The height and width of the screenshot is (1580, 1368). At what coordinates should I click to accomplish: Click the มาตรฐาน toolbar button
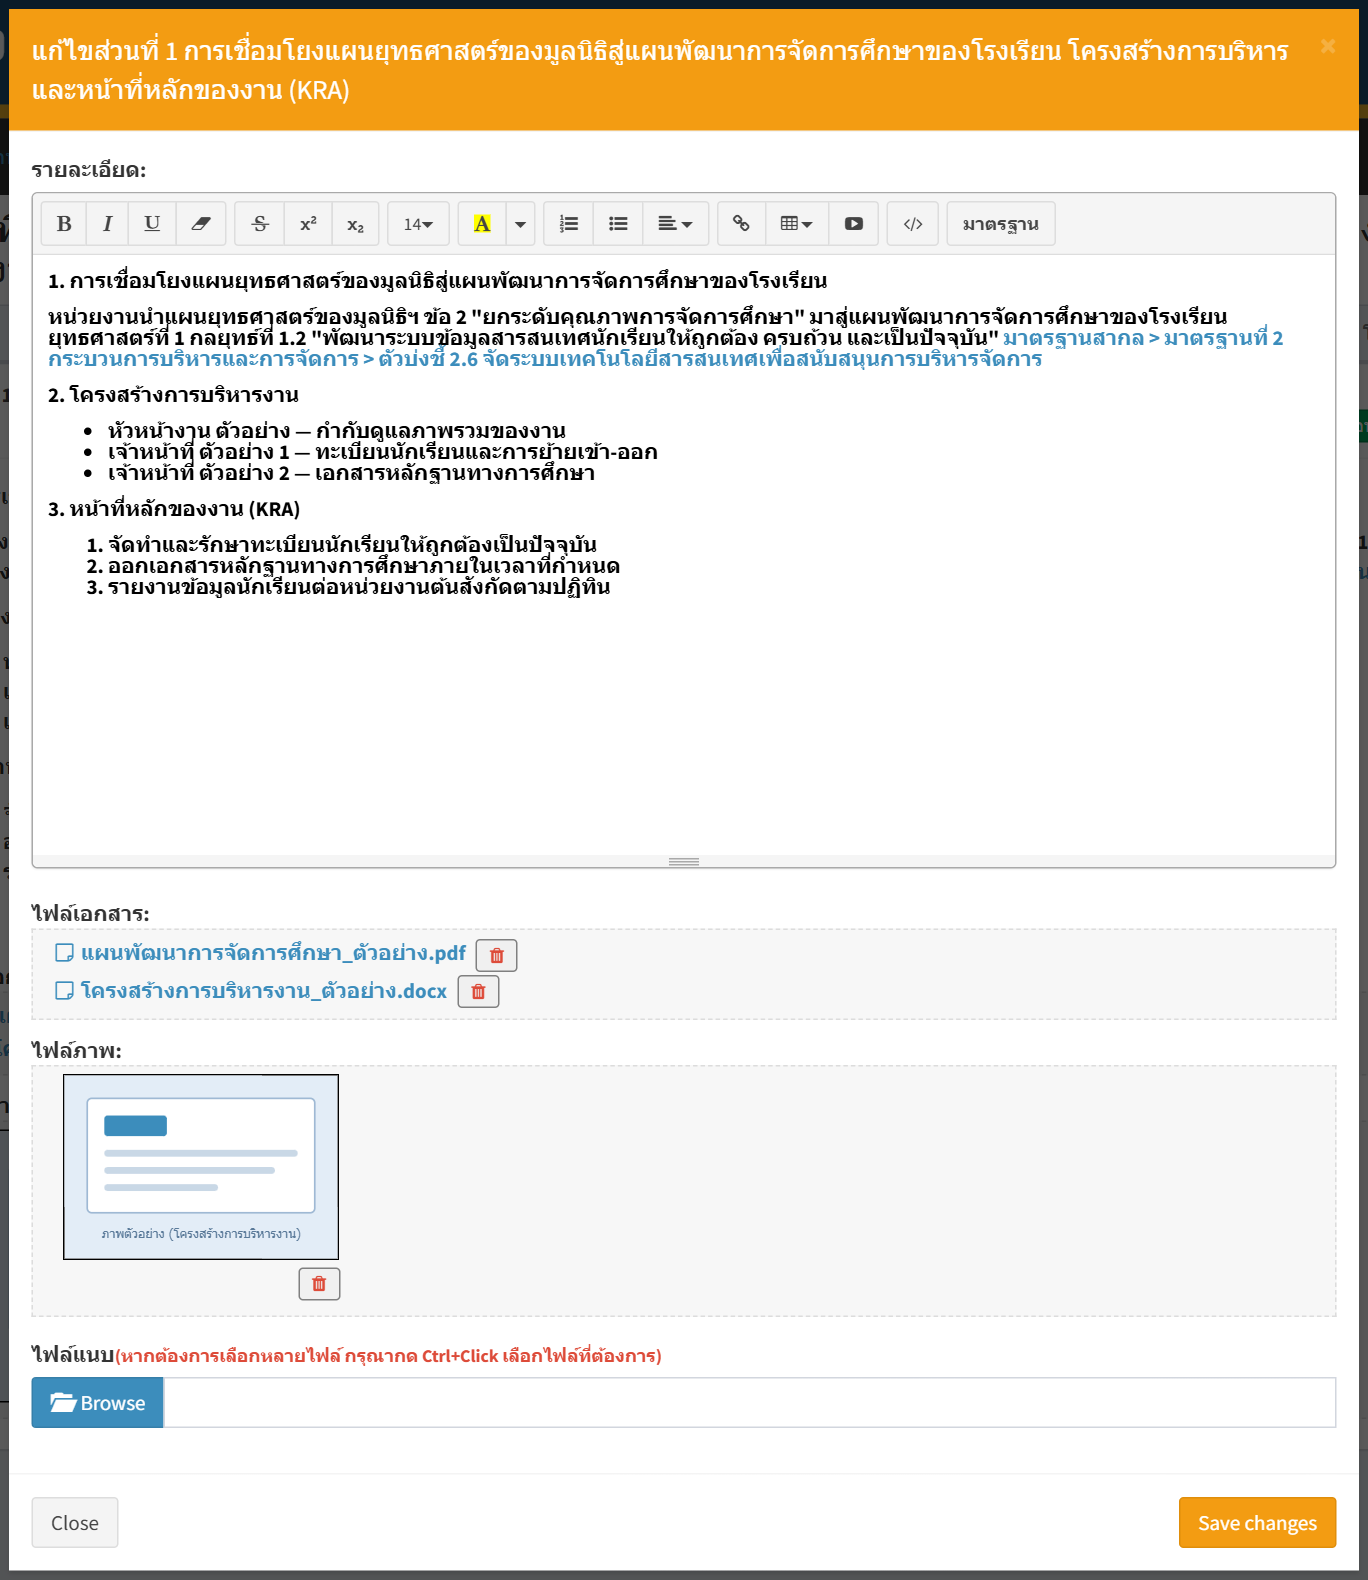pyautogui.click(x=1001, y=224)
